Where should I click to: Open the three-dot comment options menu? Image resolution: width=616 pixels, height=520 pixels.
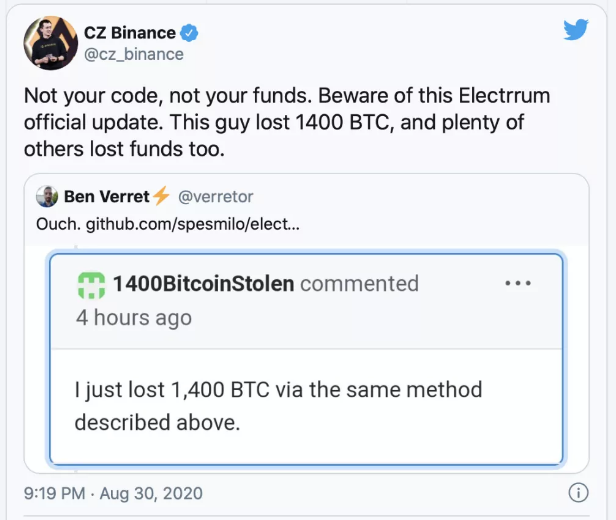pyautogui.click(x=518, y=283)
